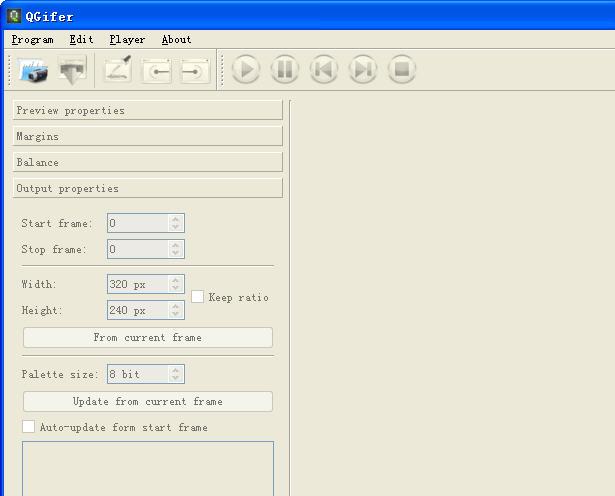The width and height of the screenshot is (615, 496).
Task: Expand the Preview properties section
Action: 147,110
